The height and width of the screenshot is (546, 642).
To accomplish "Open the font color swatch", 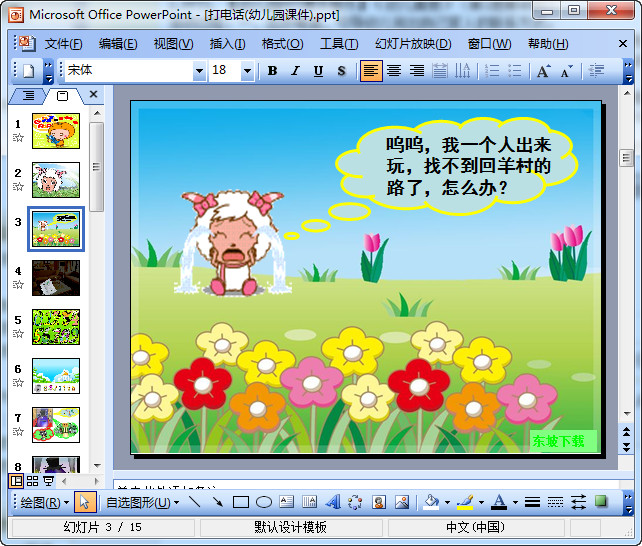I will tap(499, 502).
